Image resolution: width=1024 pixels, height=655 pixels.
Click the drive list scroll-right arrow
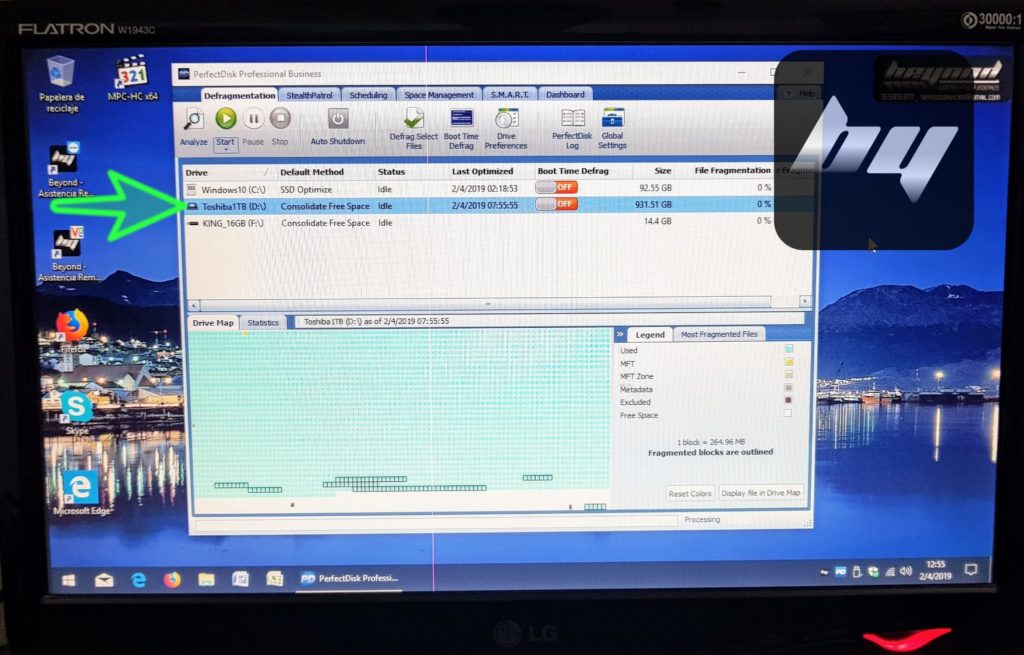coord(805,301)
